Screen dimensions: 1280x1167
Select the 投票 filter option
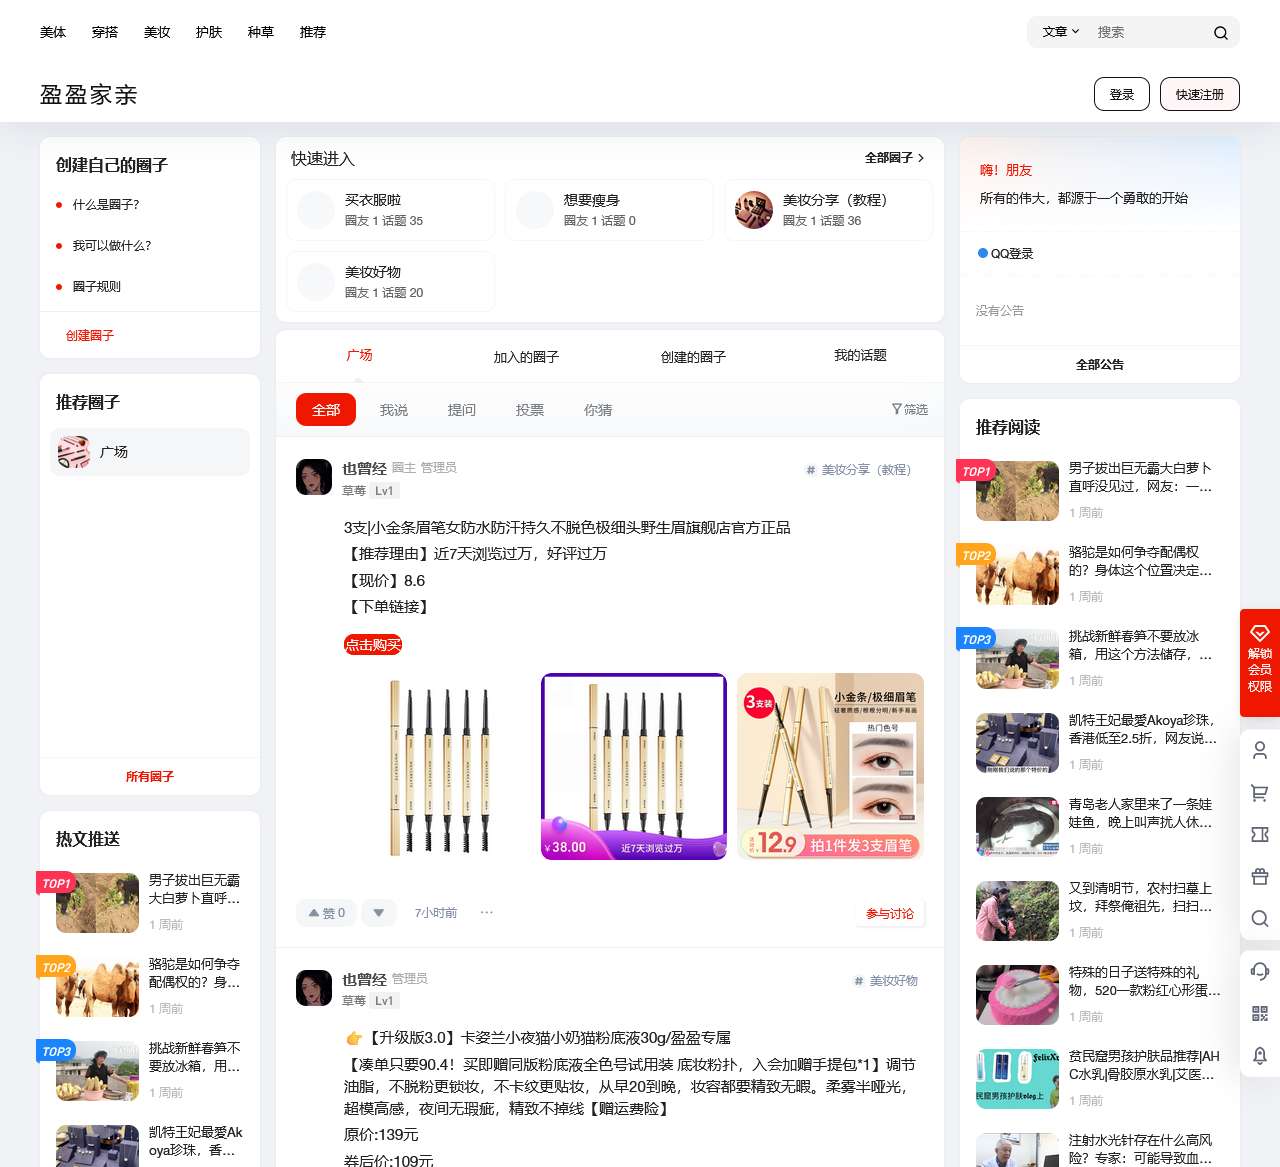tap(530, 409)
